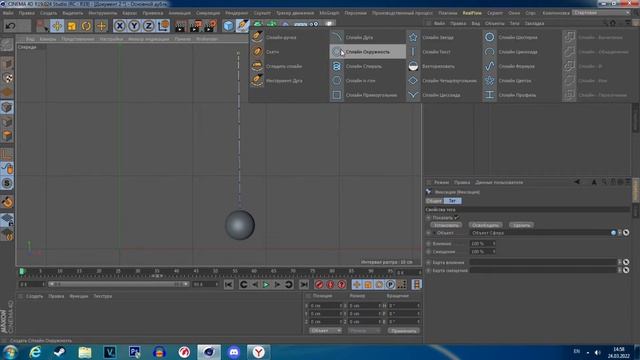
Task: Choose Сплайн Окружность from spline menu
Action: 368,52
